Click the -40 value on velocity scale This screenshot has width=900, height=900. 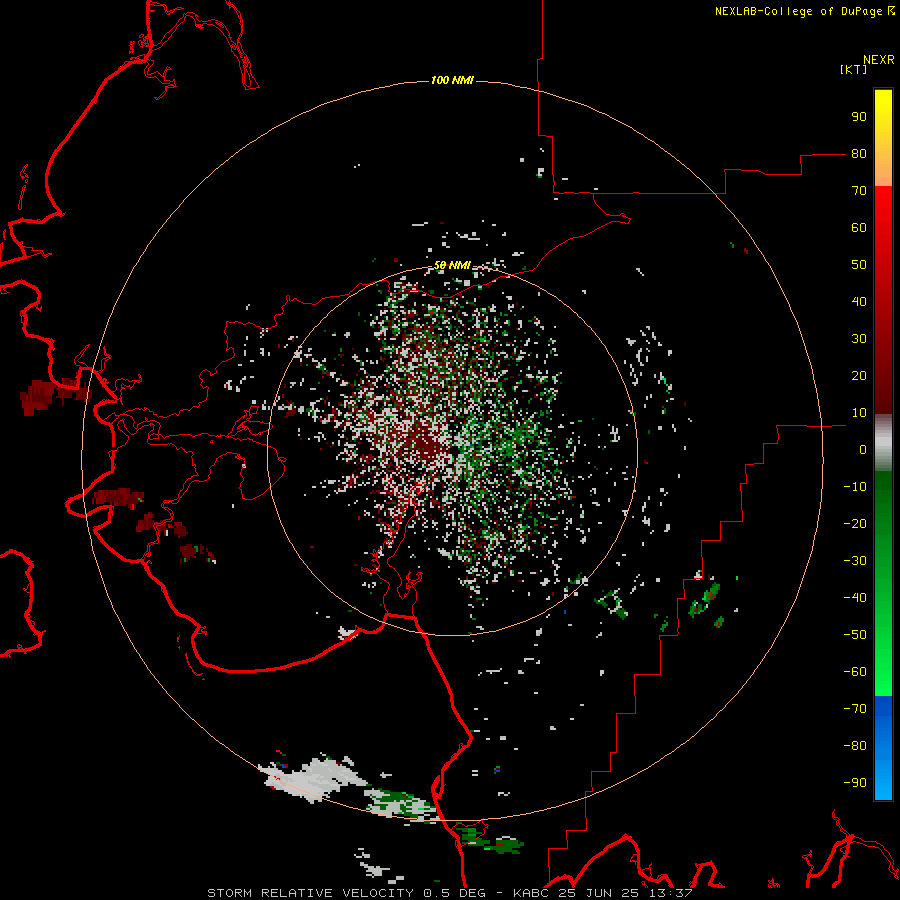pos(855,598)
